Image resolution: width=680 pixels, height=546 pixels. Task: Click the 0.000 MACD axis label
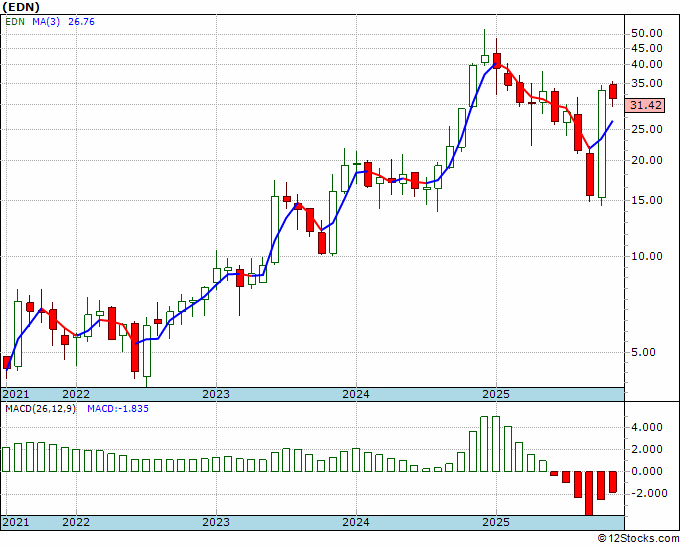647,471
